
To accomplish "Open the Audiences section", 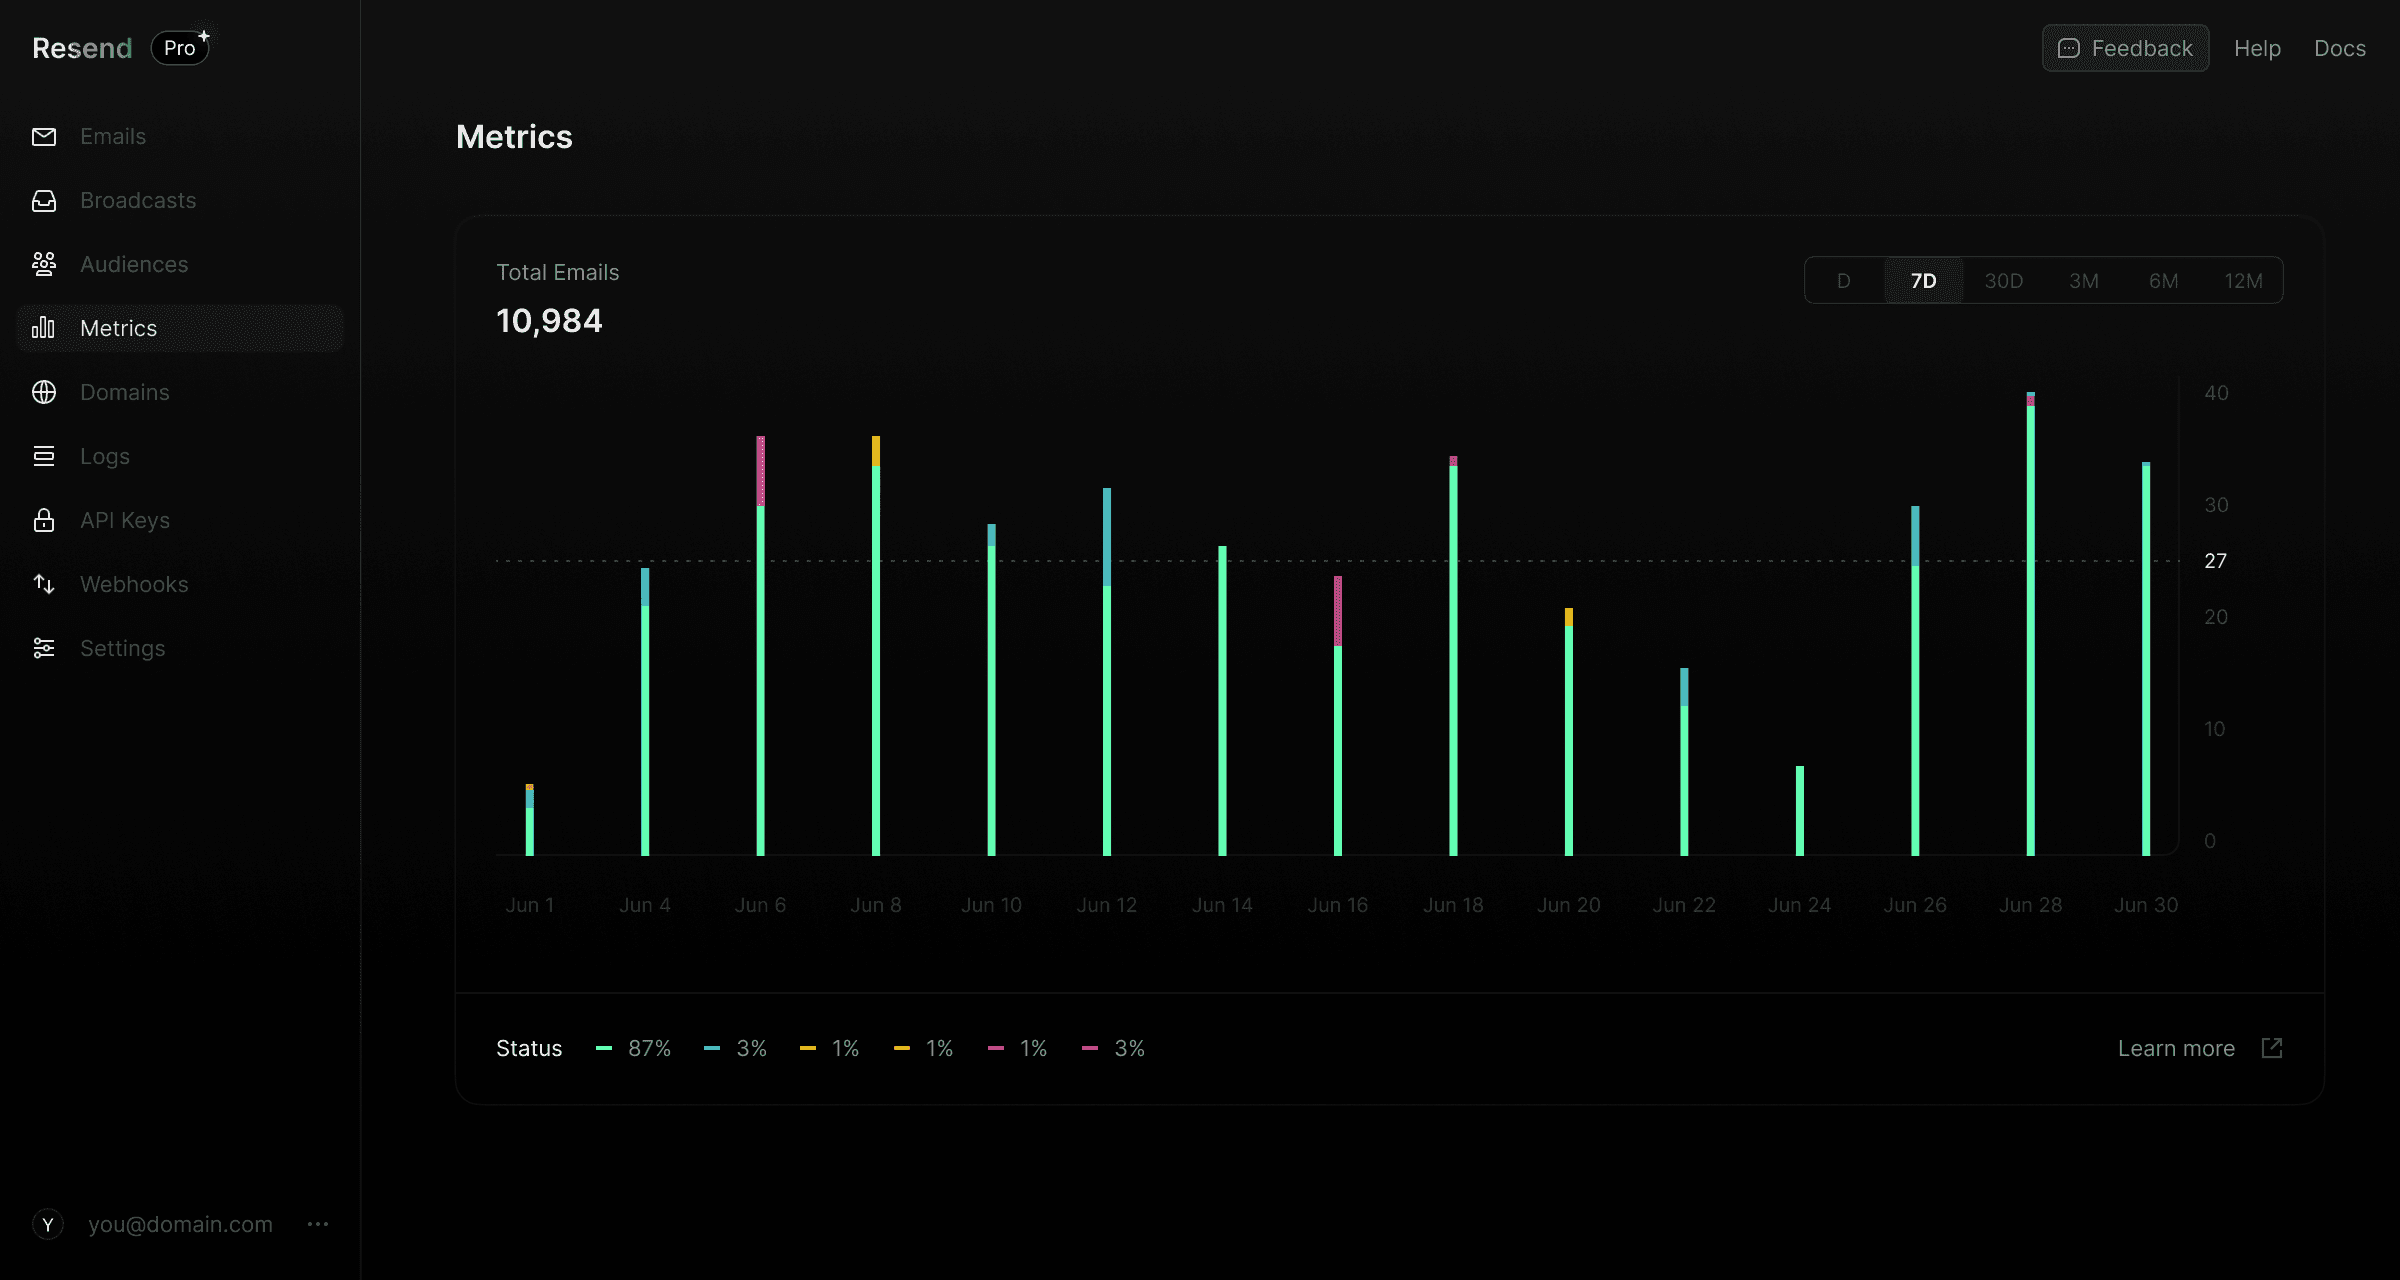I will [180, 264].
